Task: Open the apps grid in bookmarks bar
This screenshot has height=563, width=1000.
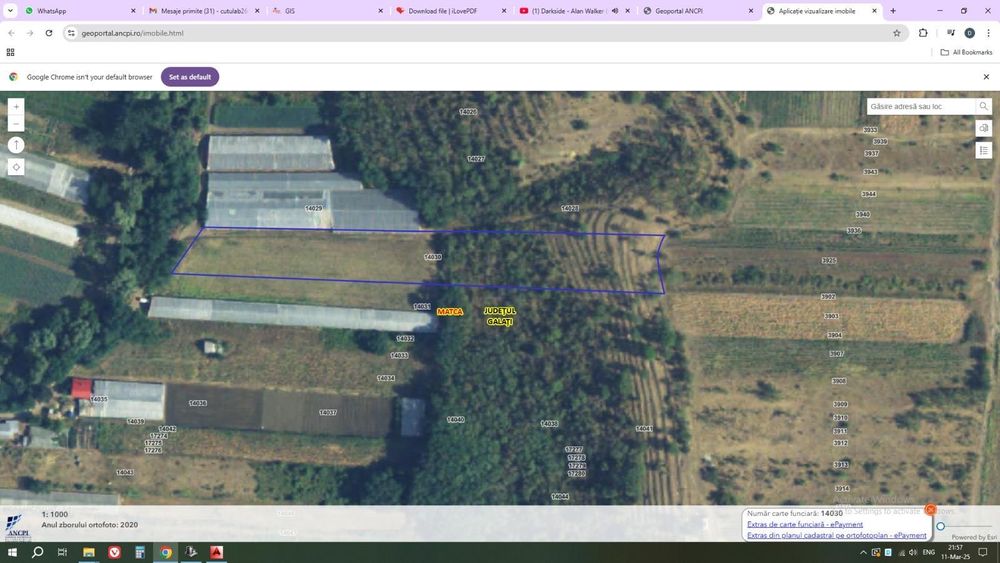Action: point(10,52)
